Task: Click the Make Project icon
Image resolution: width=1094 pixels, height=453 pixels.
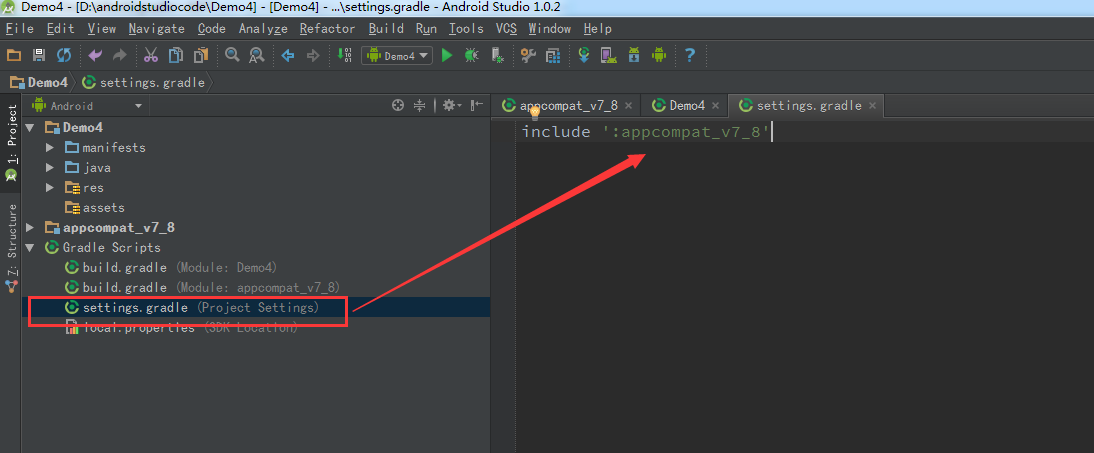Action: 345,55
